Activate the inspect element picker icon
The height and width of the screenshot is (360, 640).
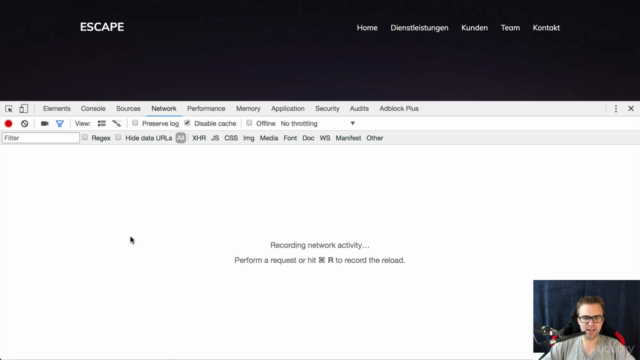point(9,109)
